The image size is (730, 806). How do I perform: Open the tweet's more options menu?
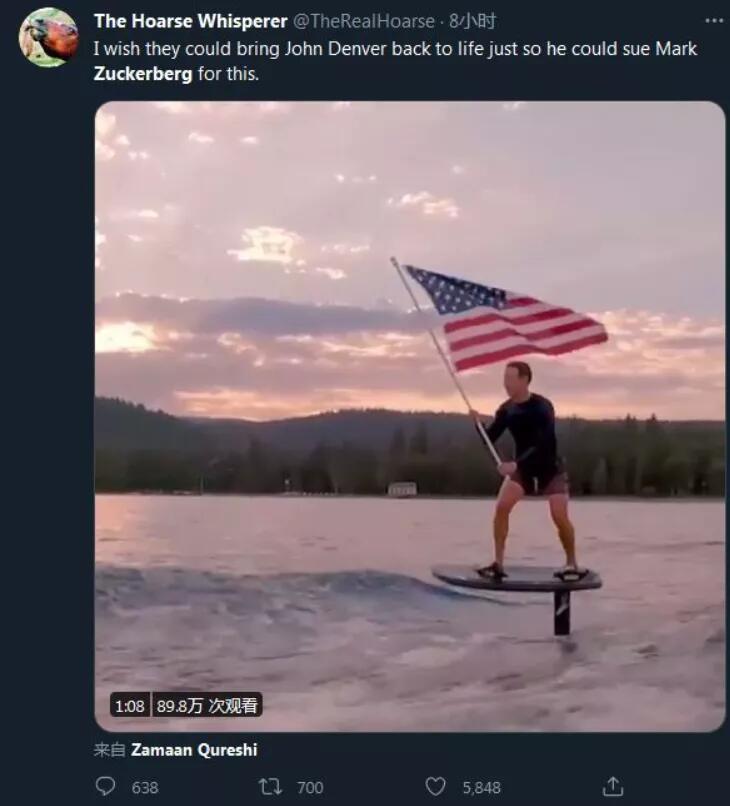714,21
